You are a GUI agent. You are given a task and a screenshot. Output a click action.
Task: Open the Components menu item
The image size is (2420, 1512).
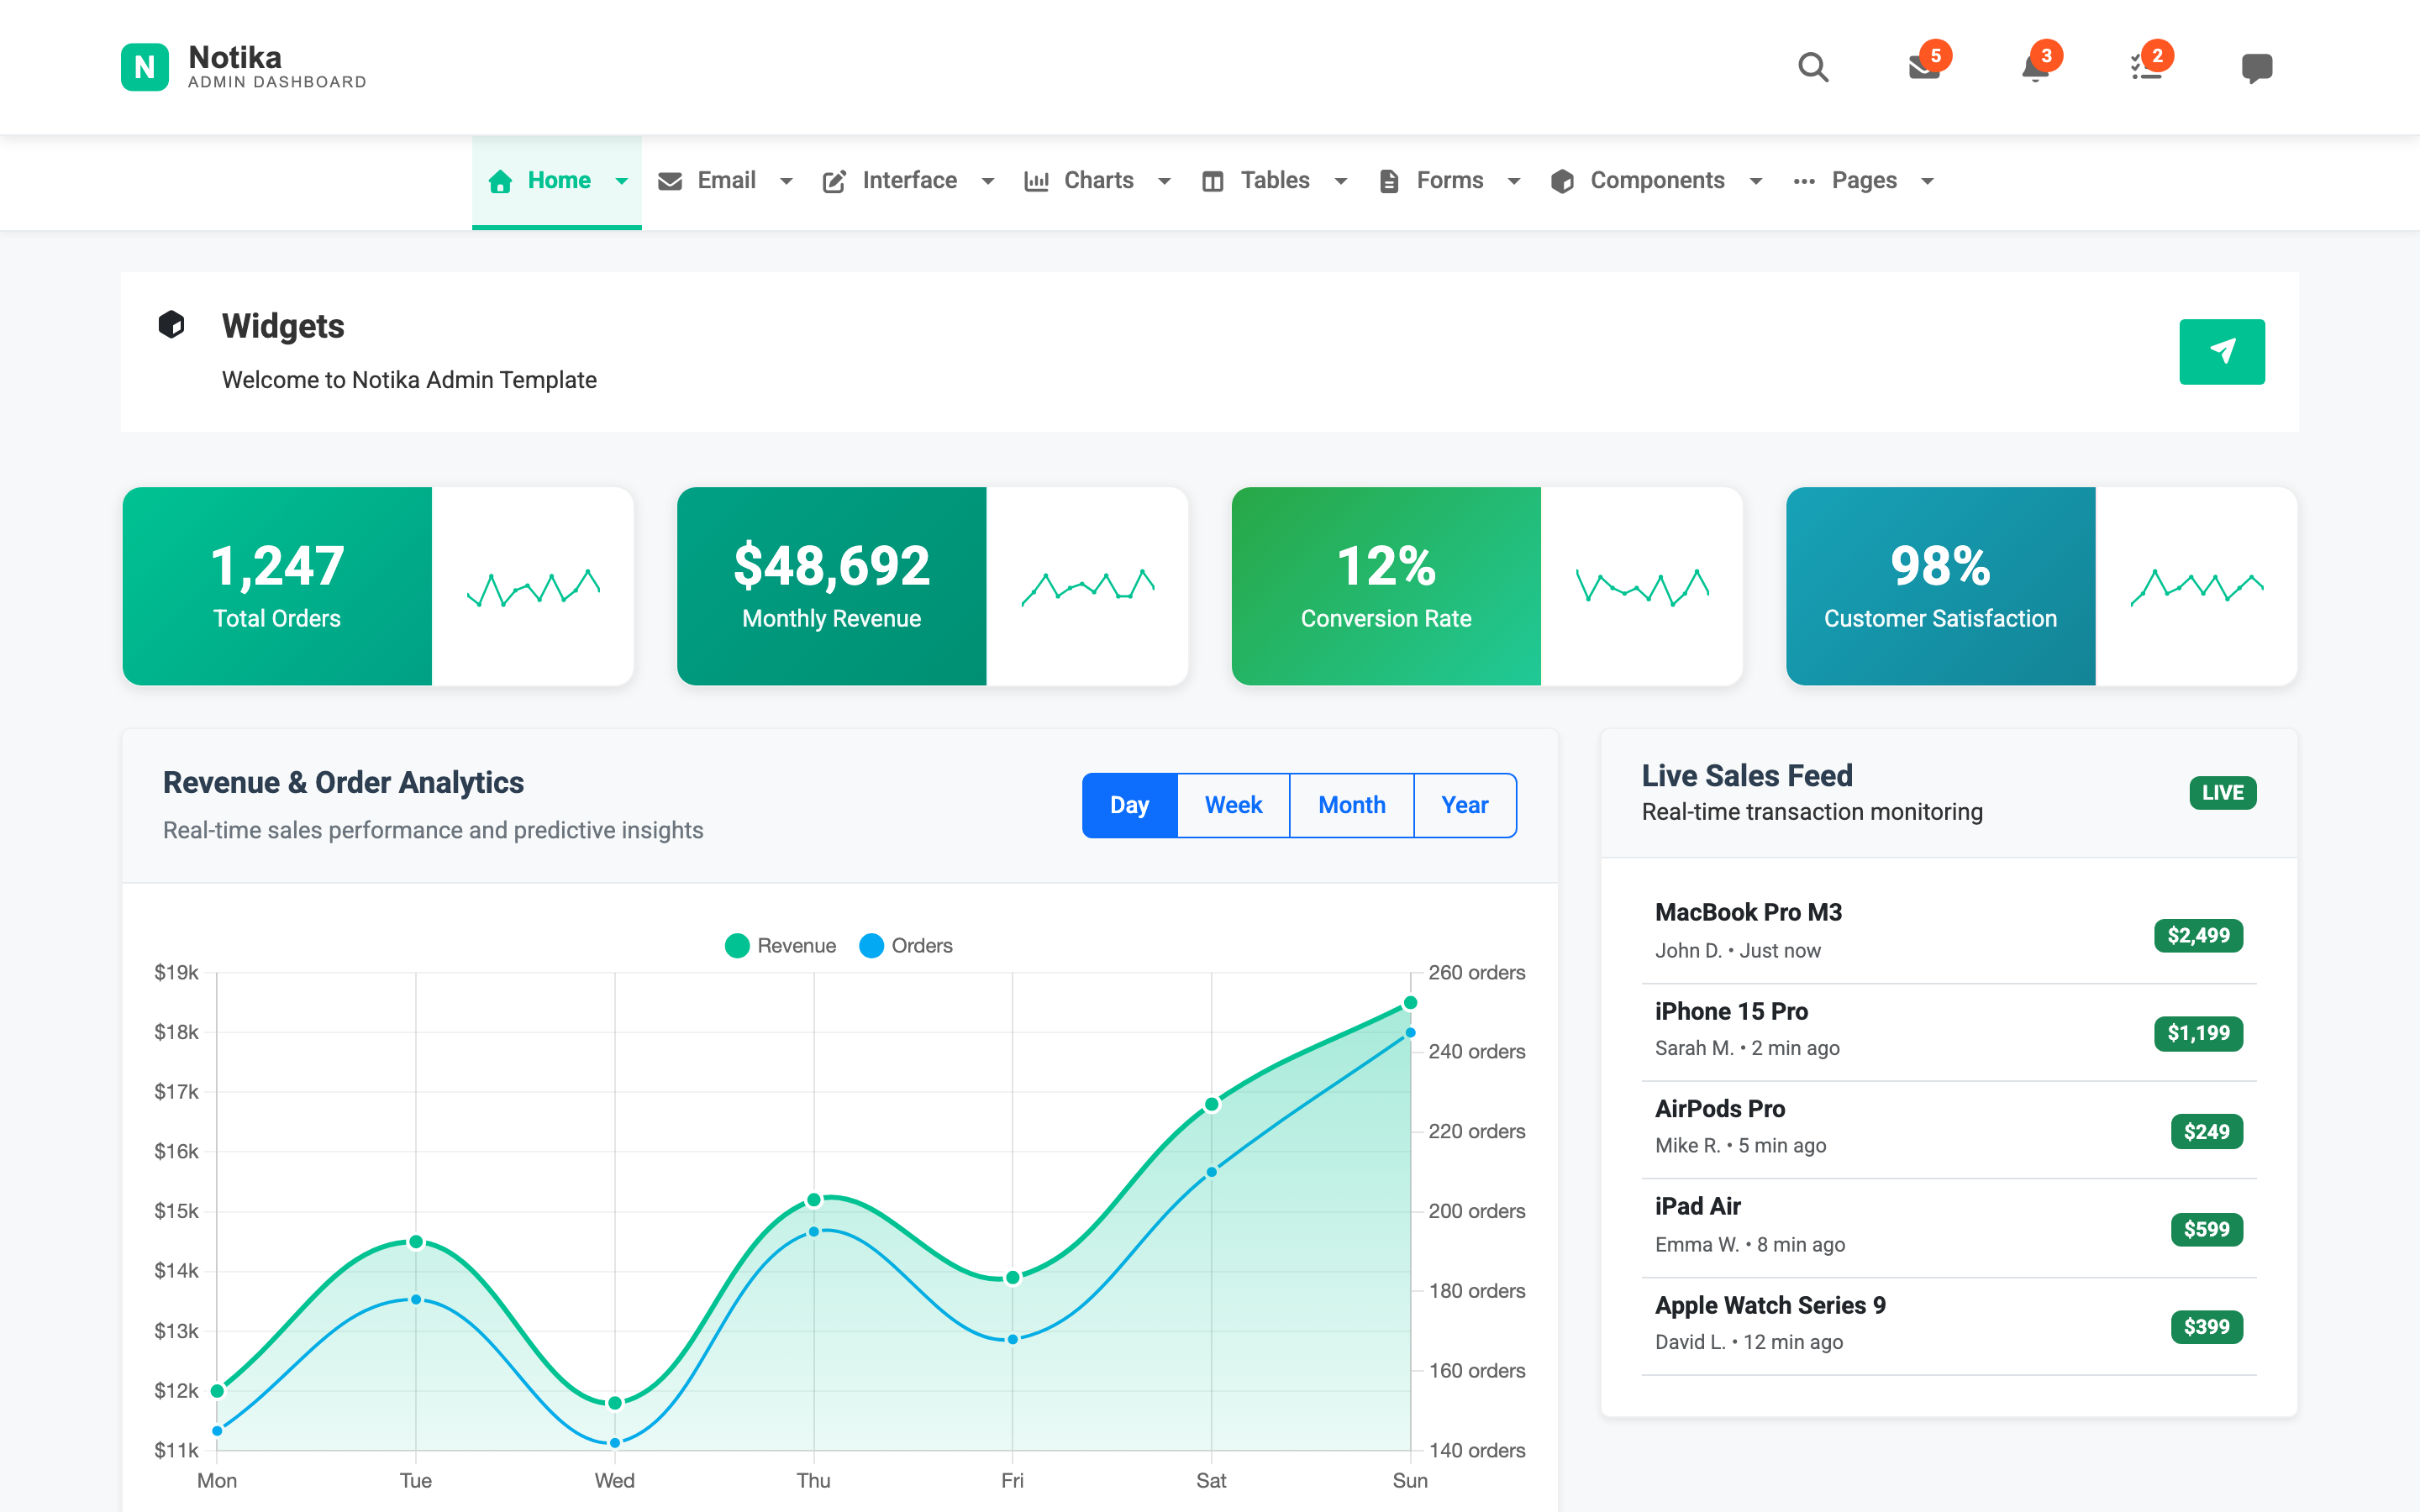(1655, 182)
